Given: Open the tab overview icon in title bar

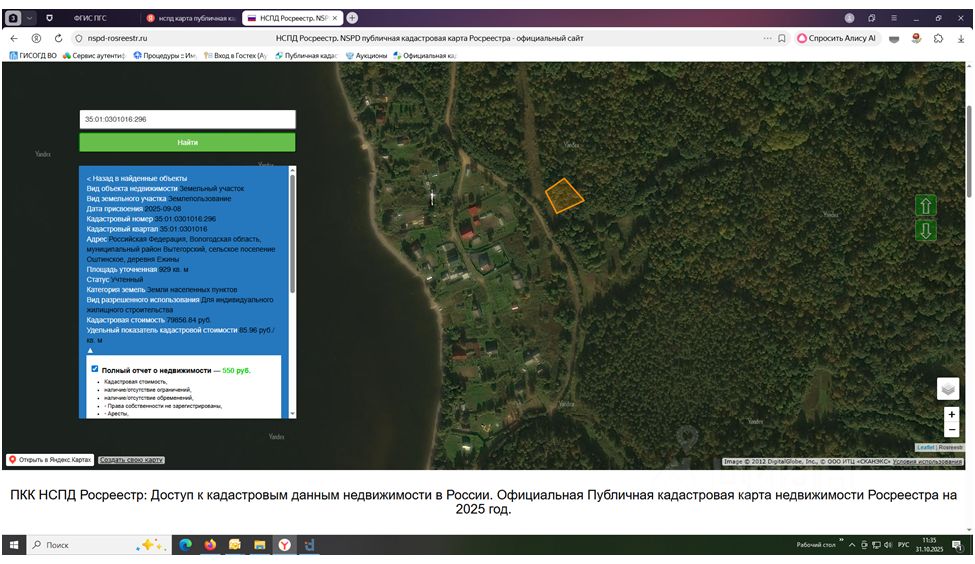Looking at the screenshot, I should pyautogui.click(x=872, y=18).
